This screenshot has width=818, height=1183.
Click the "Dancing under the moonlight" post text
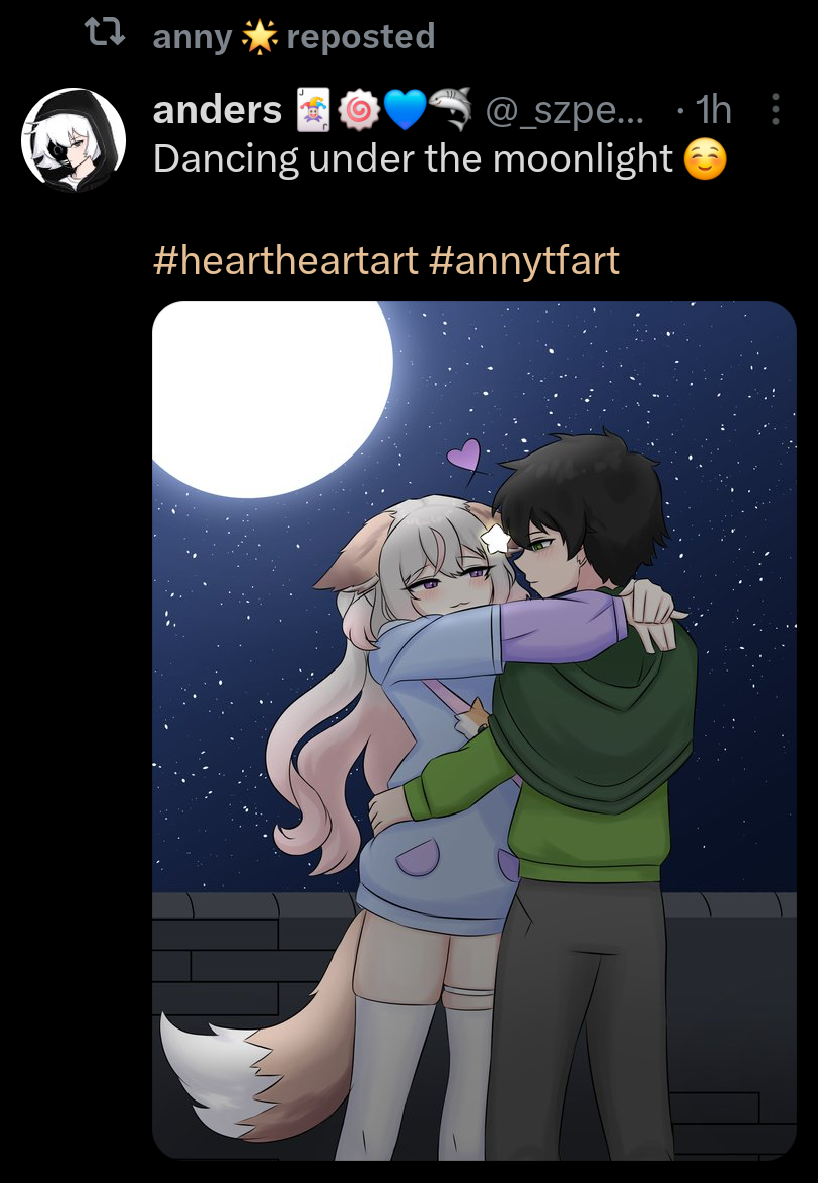pos(412,159)
